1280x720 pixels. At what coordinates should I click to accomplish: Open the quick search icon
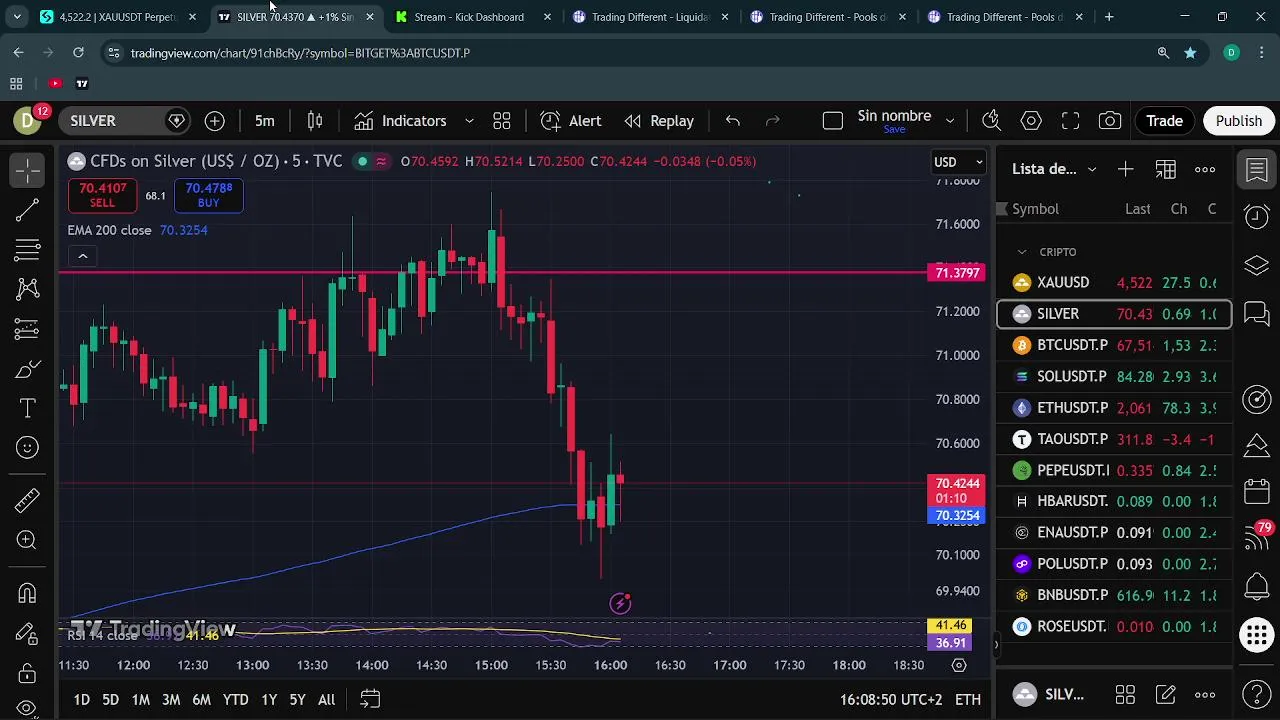pos(991,121)
